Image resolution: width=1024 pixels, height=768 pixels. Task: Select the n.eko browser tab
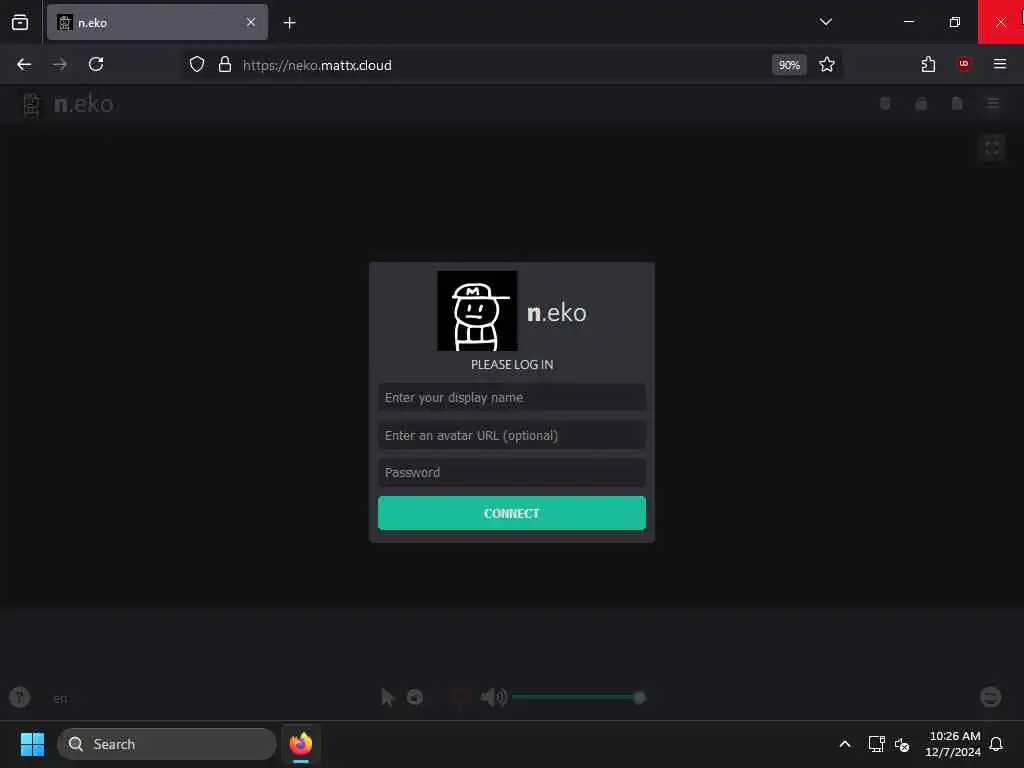coord(157,22)
